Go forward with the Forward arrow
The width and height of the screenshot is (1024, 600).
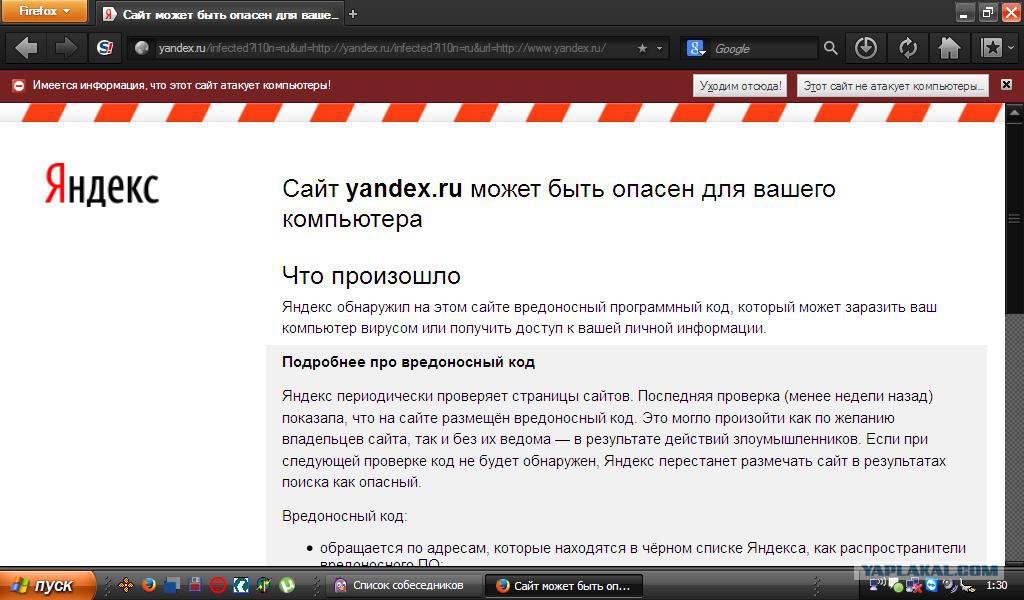65,48
